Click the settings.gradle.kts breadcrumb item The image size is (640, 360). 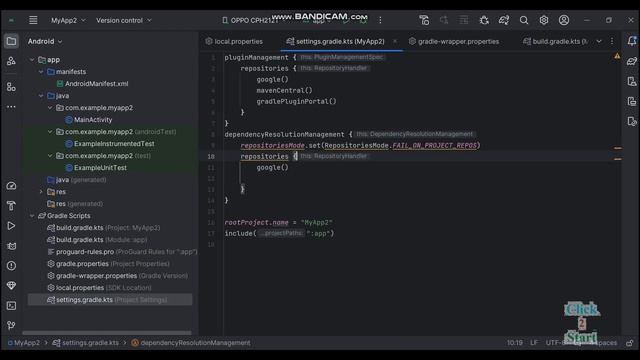(86, 343)
